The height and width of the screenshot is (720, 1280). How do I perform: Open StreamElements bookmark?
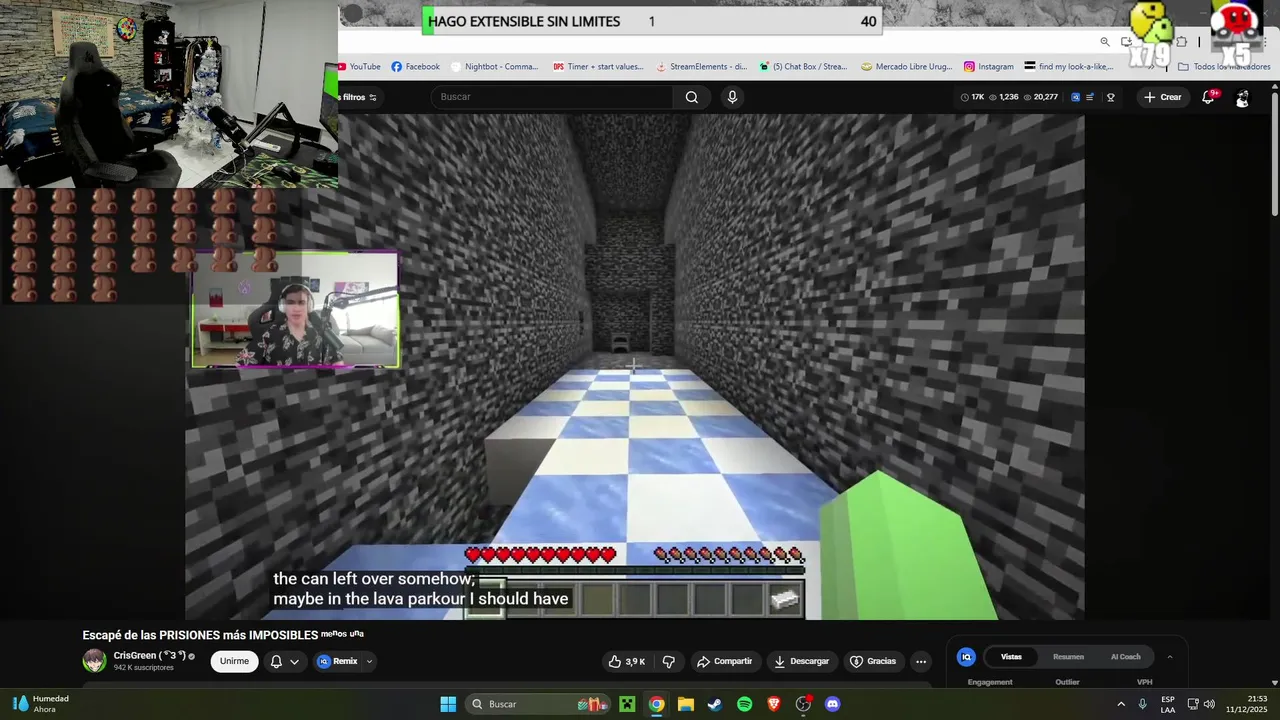[x=701, y=67]
